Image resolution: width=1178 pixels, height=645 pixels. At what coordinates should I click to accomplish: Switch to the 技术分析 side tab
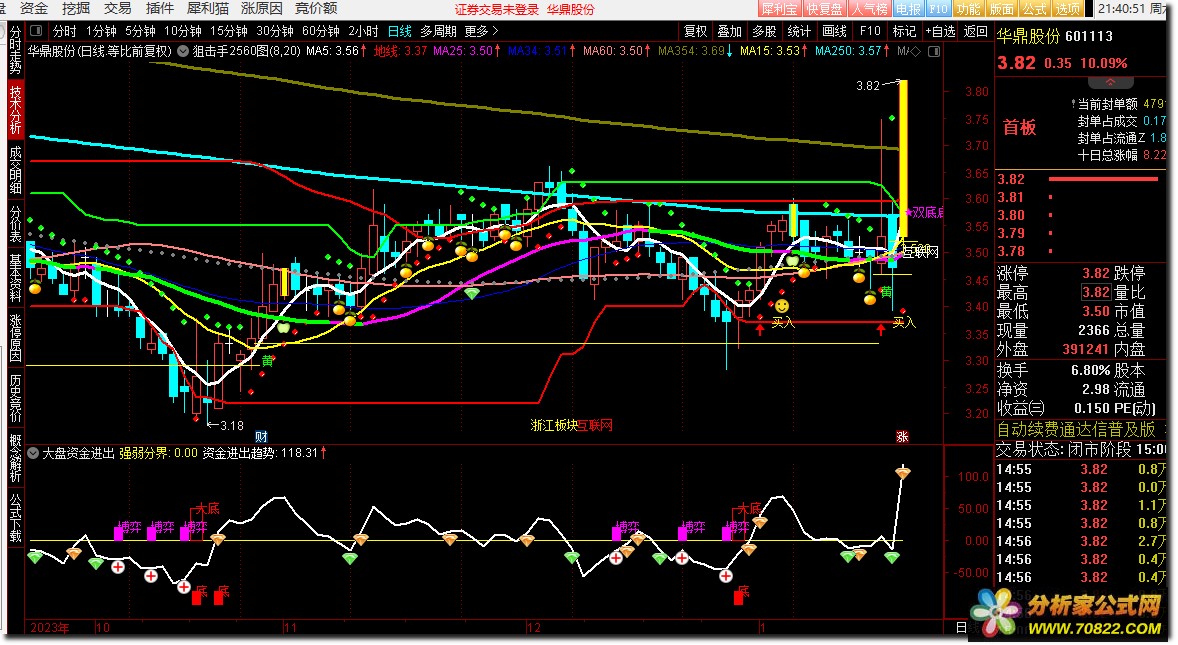(x=15, y=109)
